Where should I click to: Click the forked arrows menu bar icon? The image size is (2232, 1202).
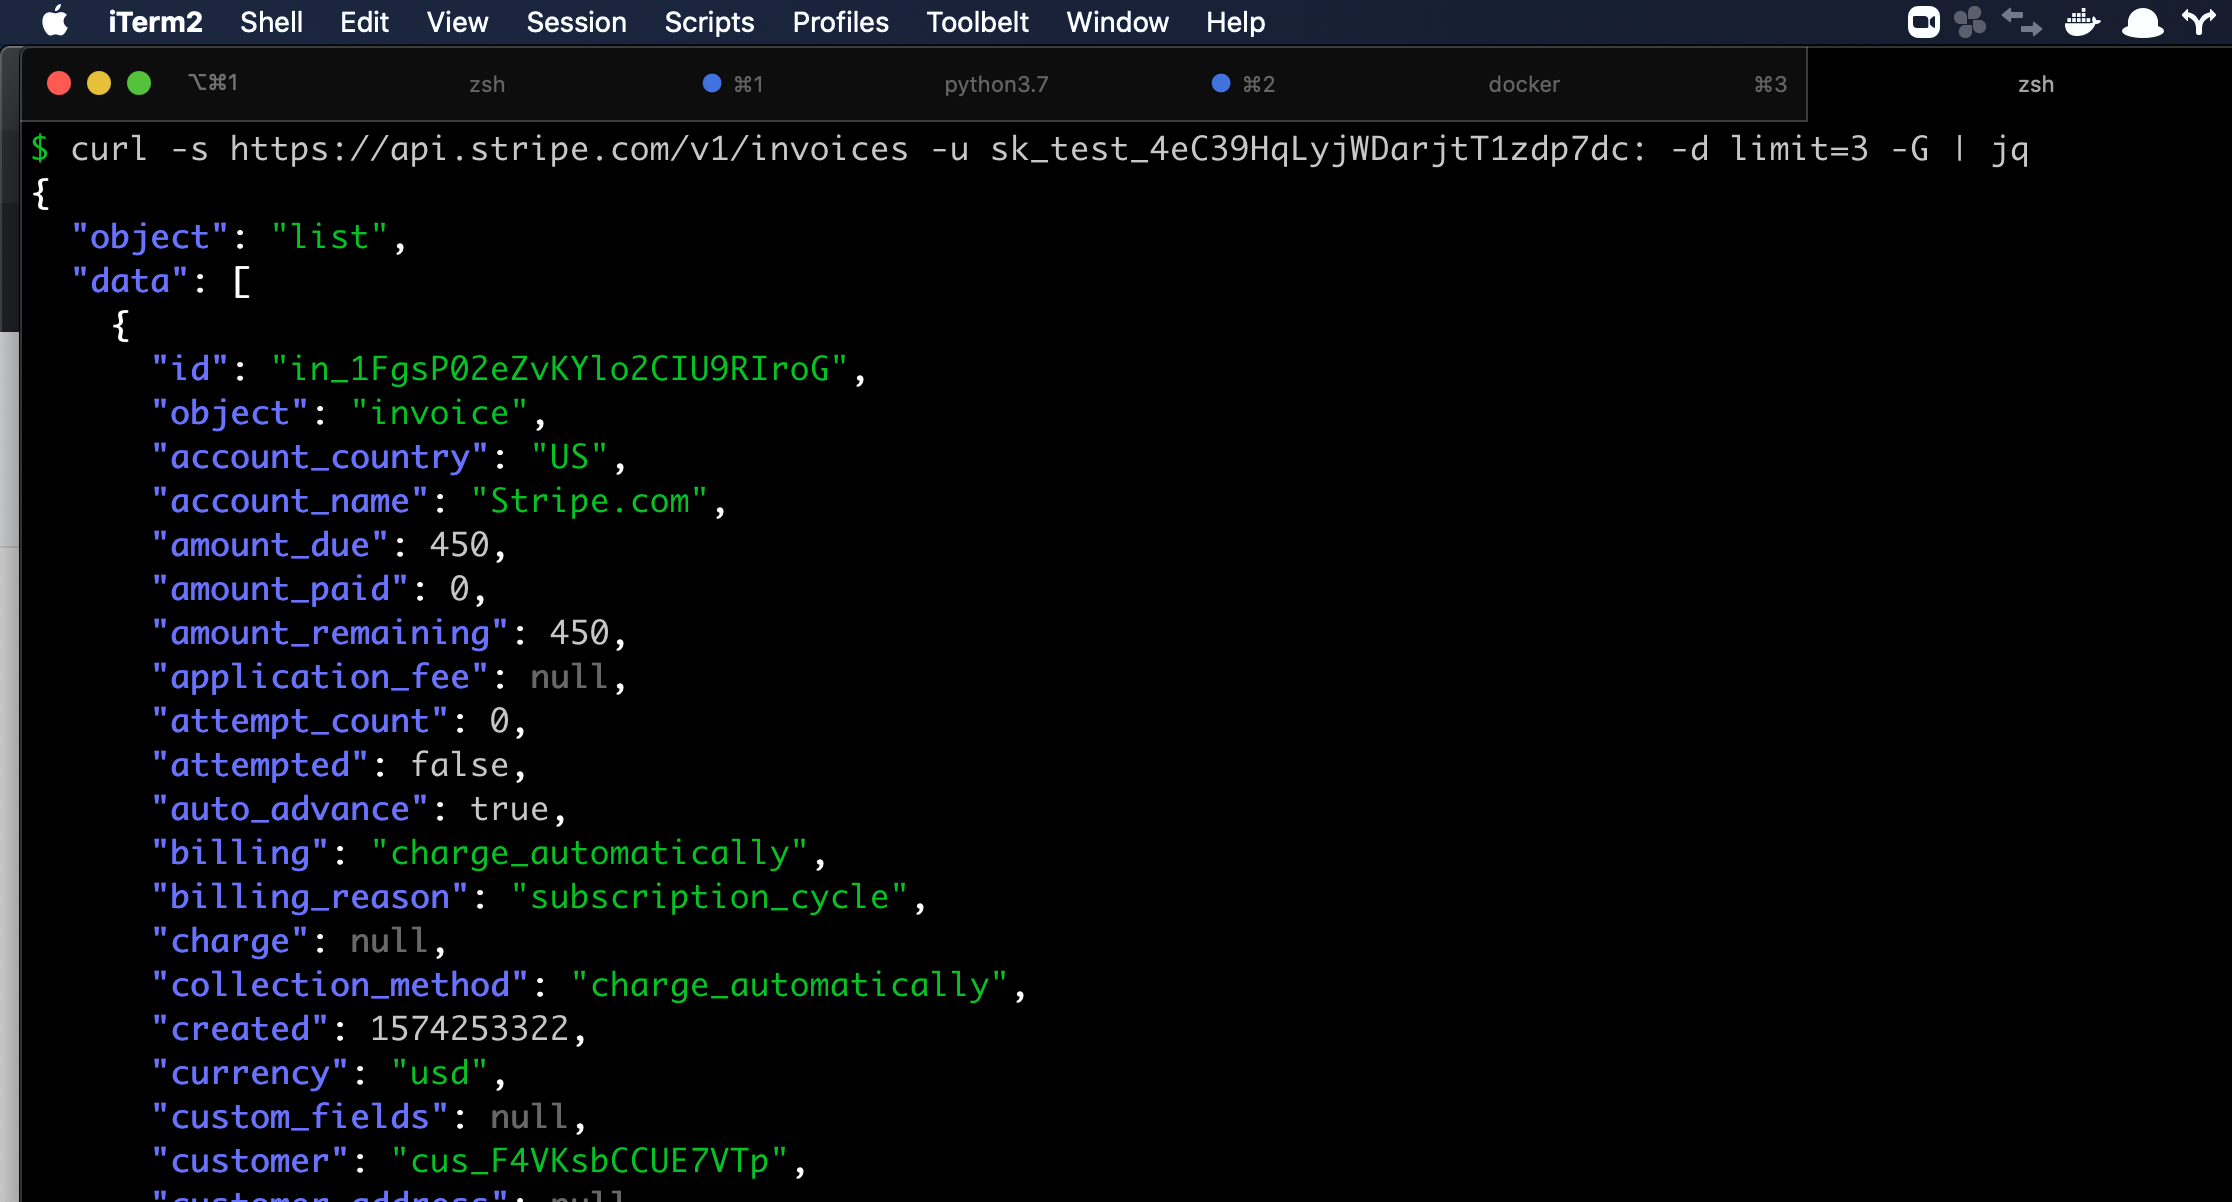tap(2198, 22)
